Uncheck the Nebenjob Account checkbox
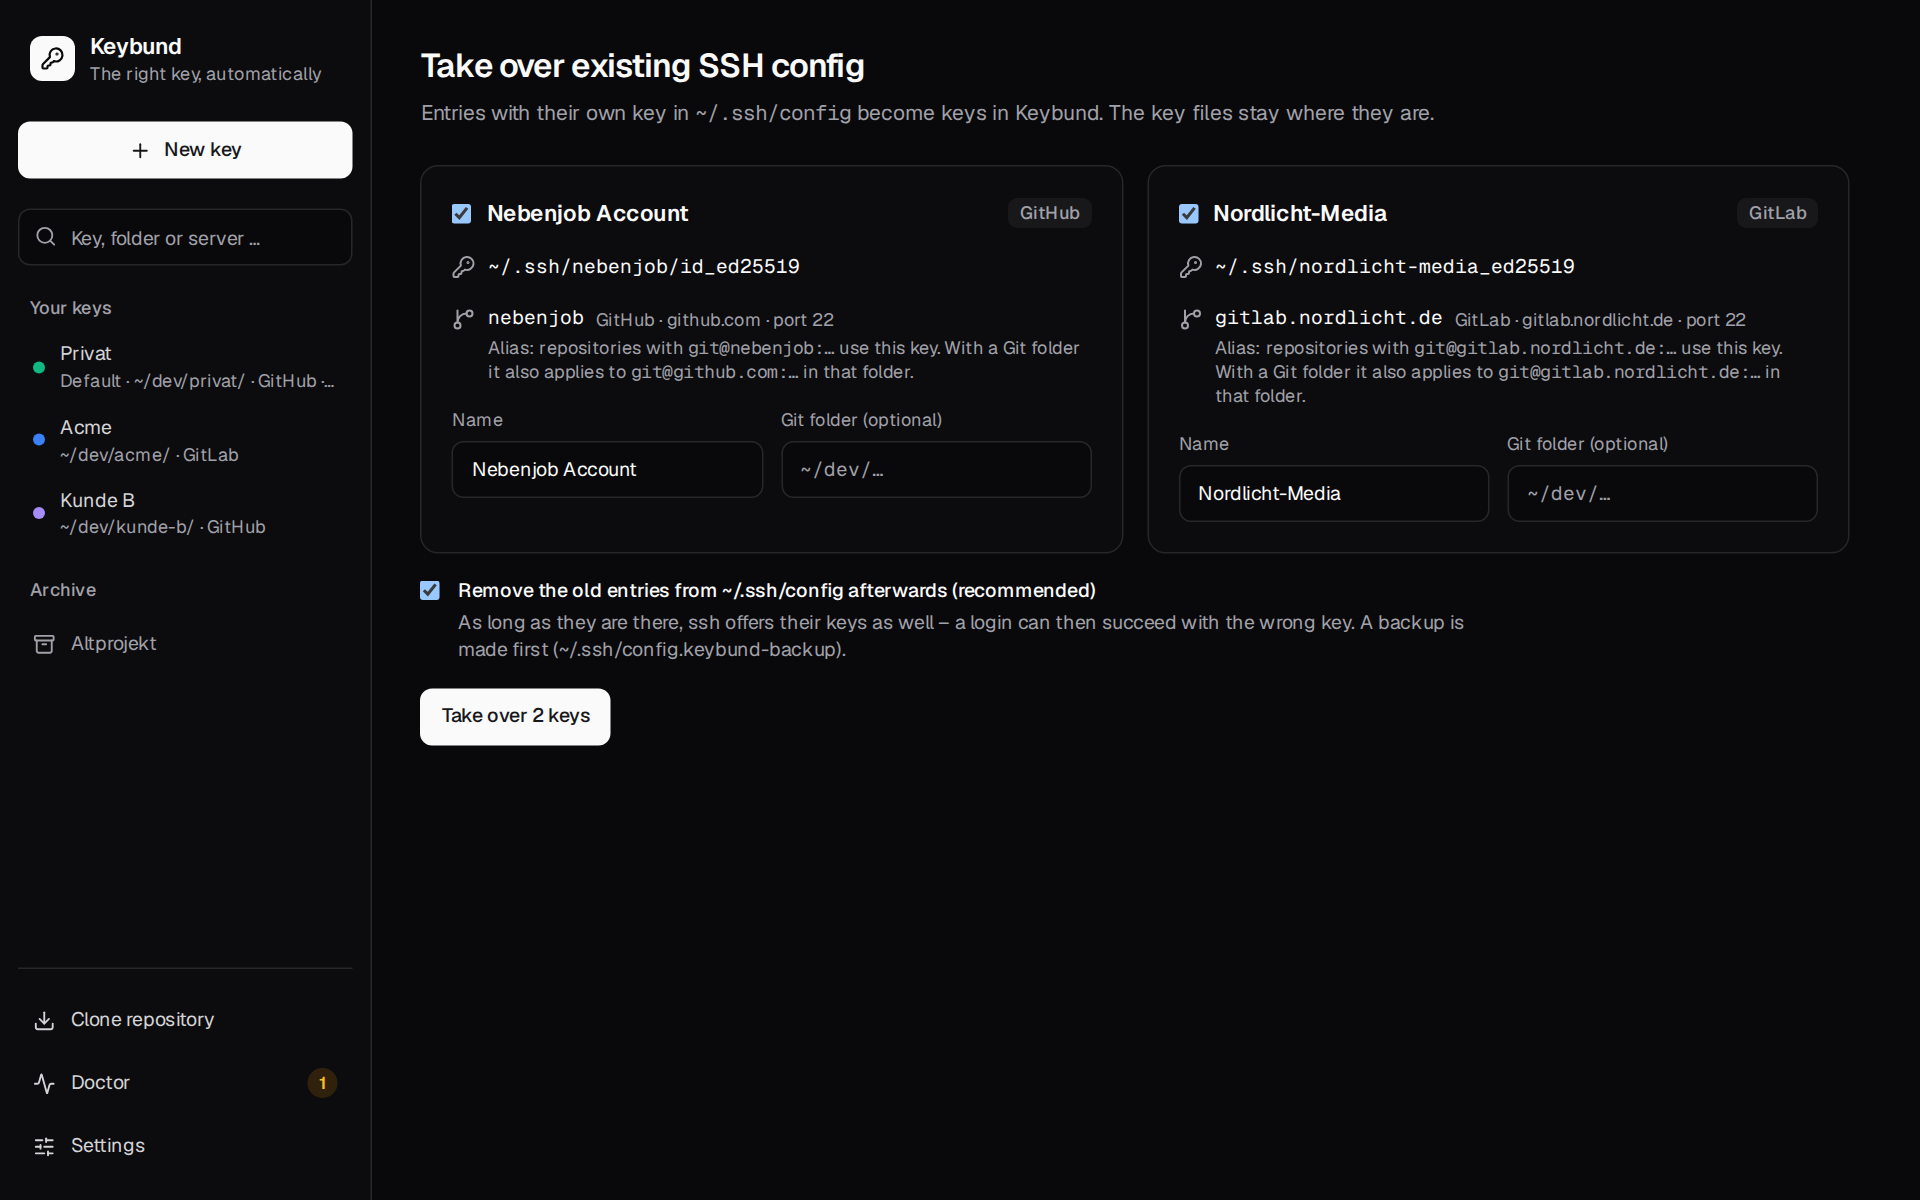The width and height of the screenshot is (1920, 1200). (461, 214)
